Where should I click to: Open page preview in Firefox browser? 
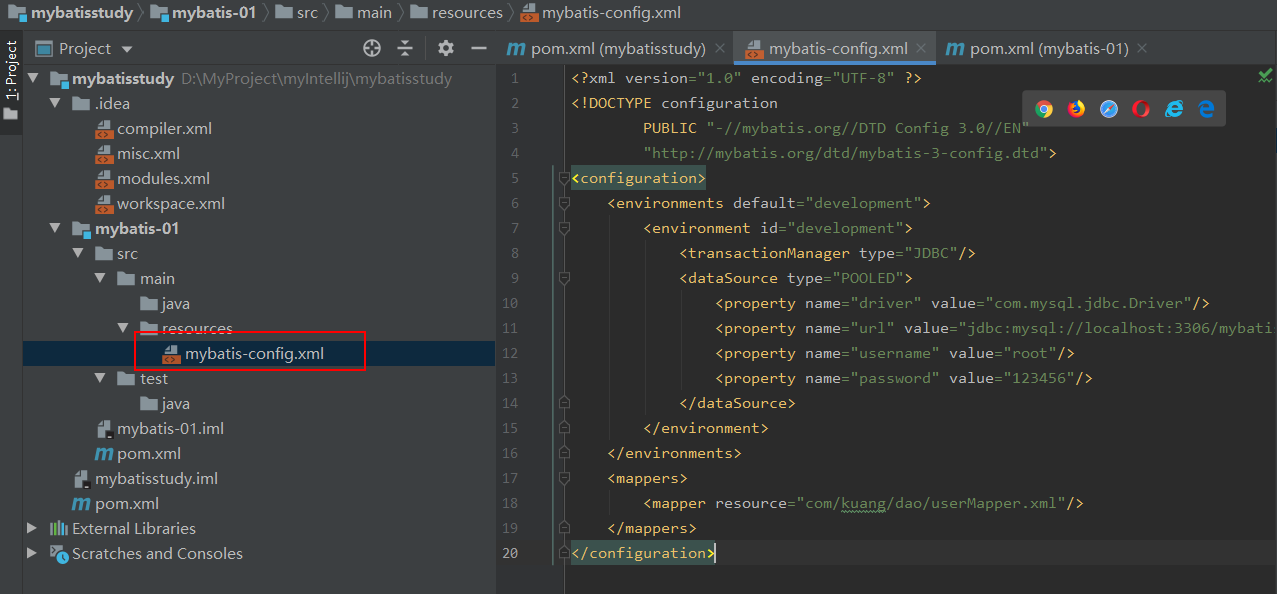click(x=1076, y=109)
